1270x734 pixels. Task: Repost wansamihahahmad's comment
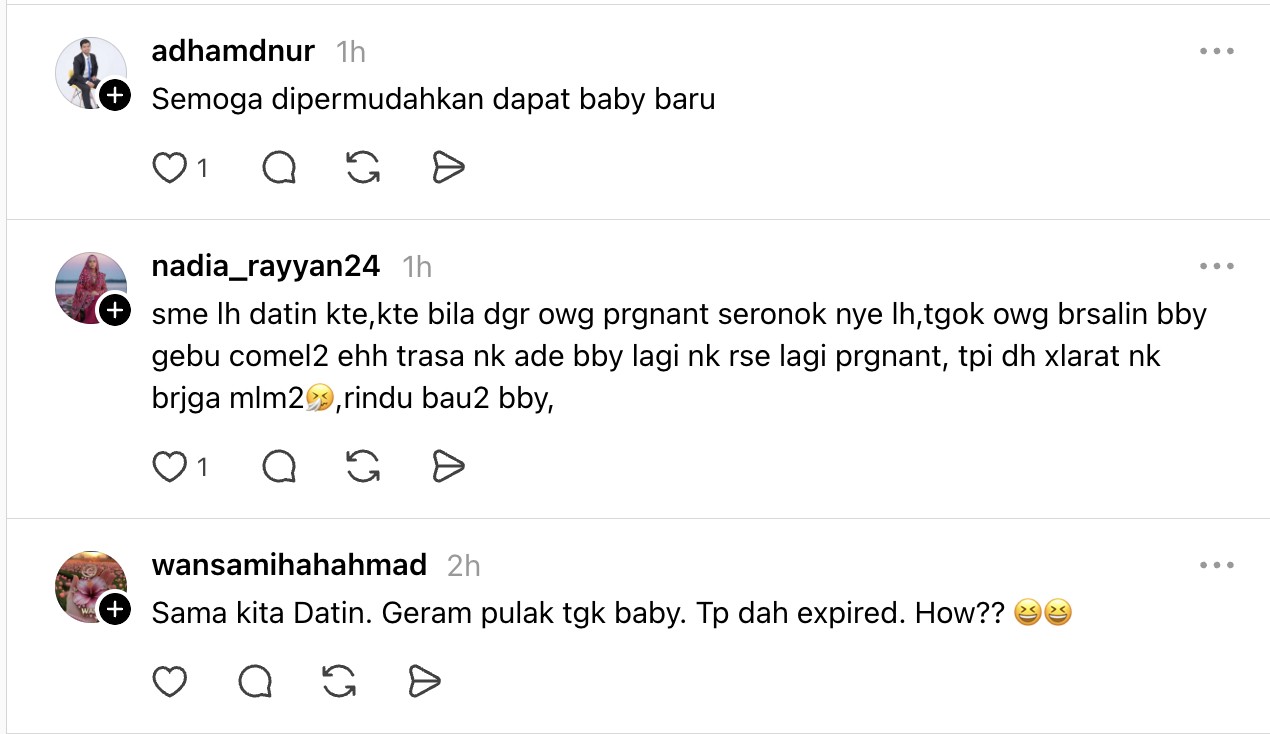click(x=340, y=682)
